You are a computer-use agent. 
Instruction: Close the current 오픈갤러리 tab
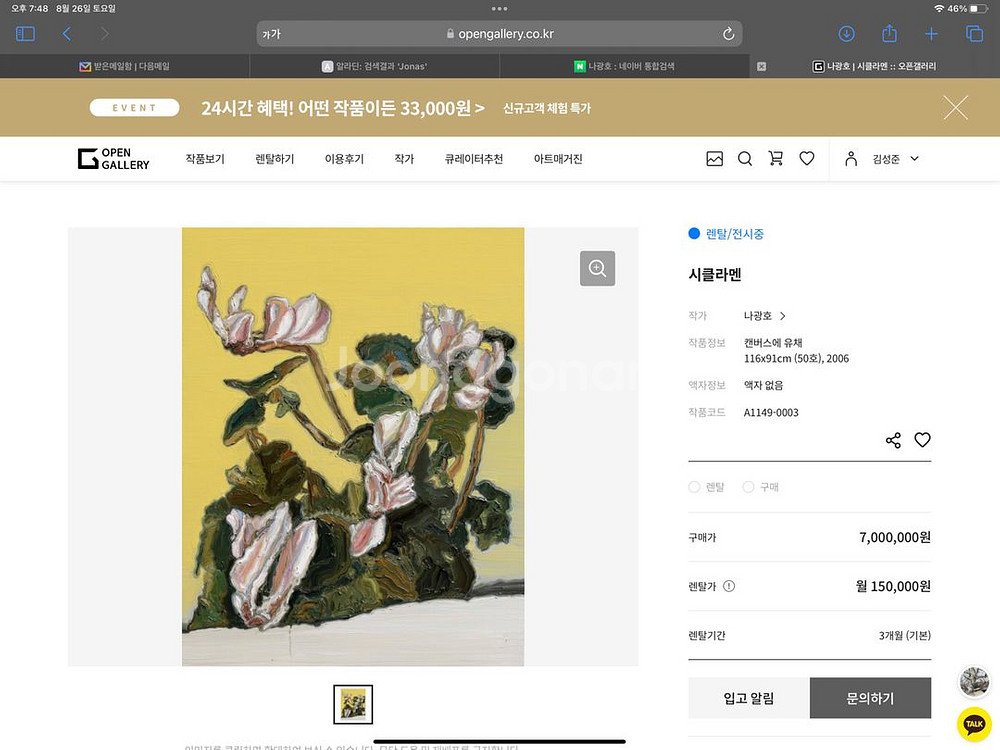(x=761, y=66)
